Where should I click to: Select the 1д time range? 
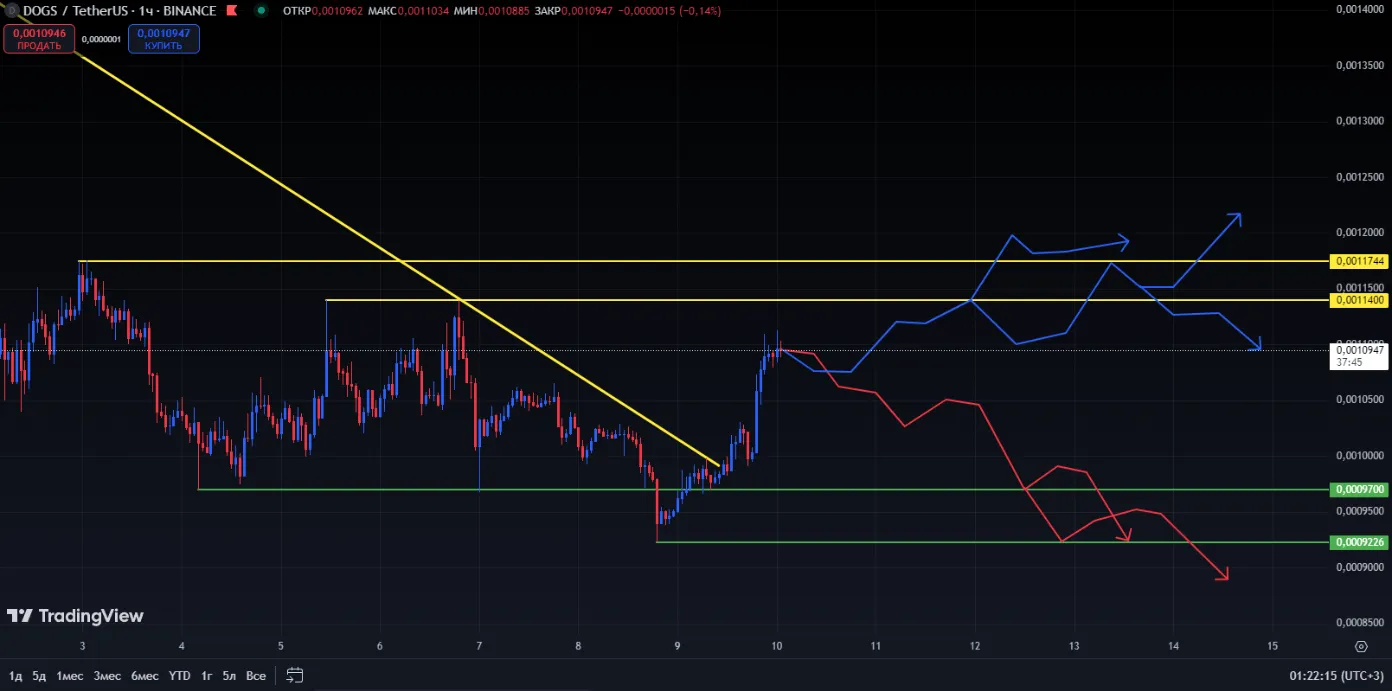click(15, 676)
